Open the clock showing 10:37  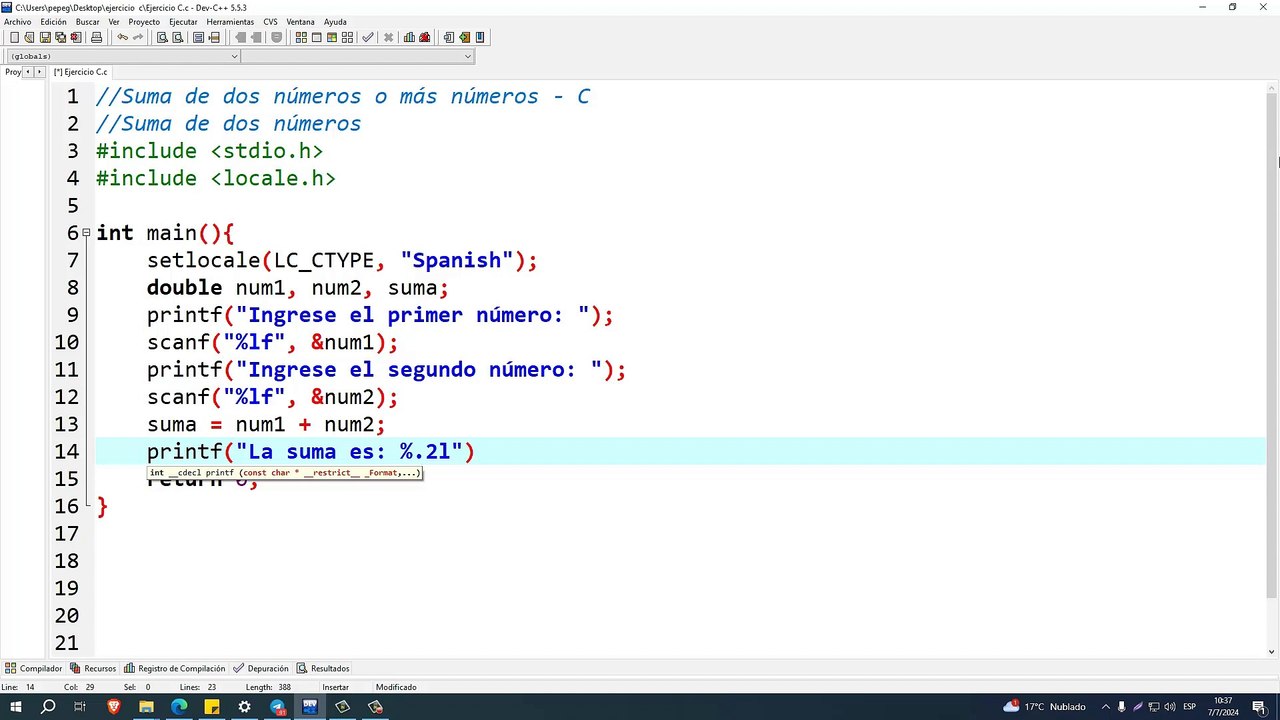(1222, 707)
